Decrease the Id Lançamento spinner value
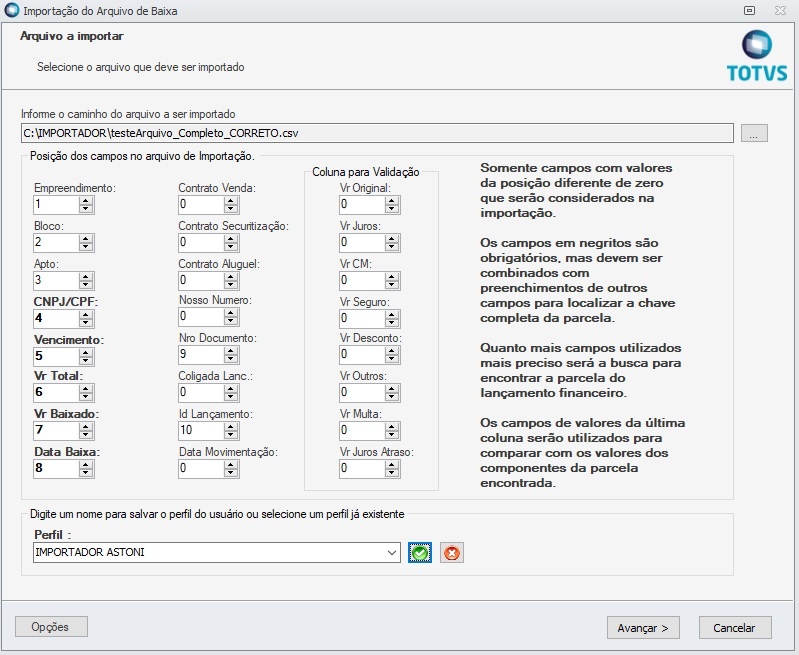Image resolution: width=799 pixels, height=655 pixels. (x=231, y=435)
